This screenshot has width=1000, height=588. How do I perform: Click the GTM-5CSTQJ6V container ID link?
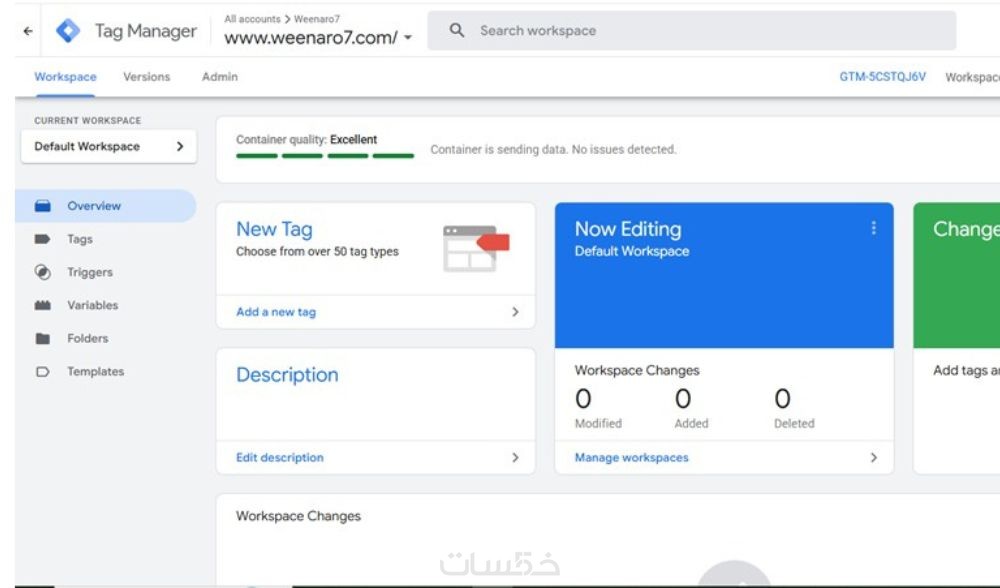pyautogui.click(x=882, y=77)
